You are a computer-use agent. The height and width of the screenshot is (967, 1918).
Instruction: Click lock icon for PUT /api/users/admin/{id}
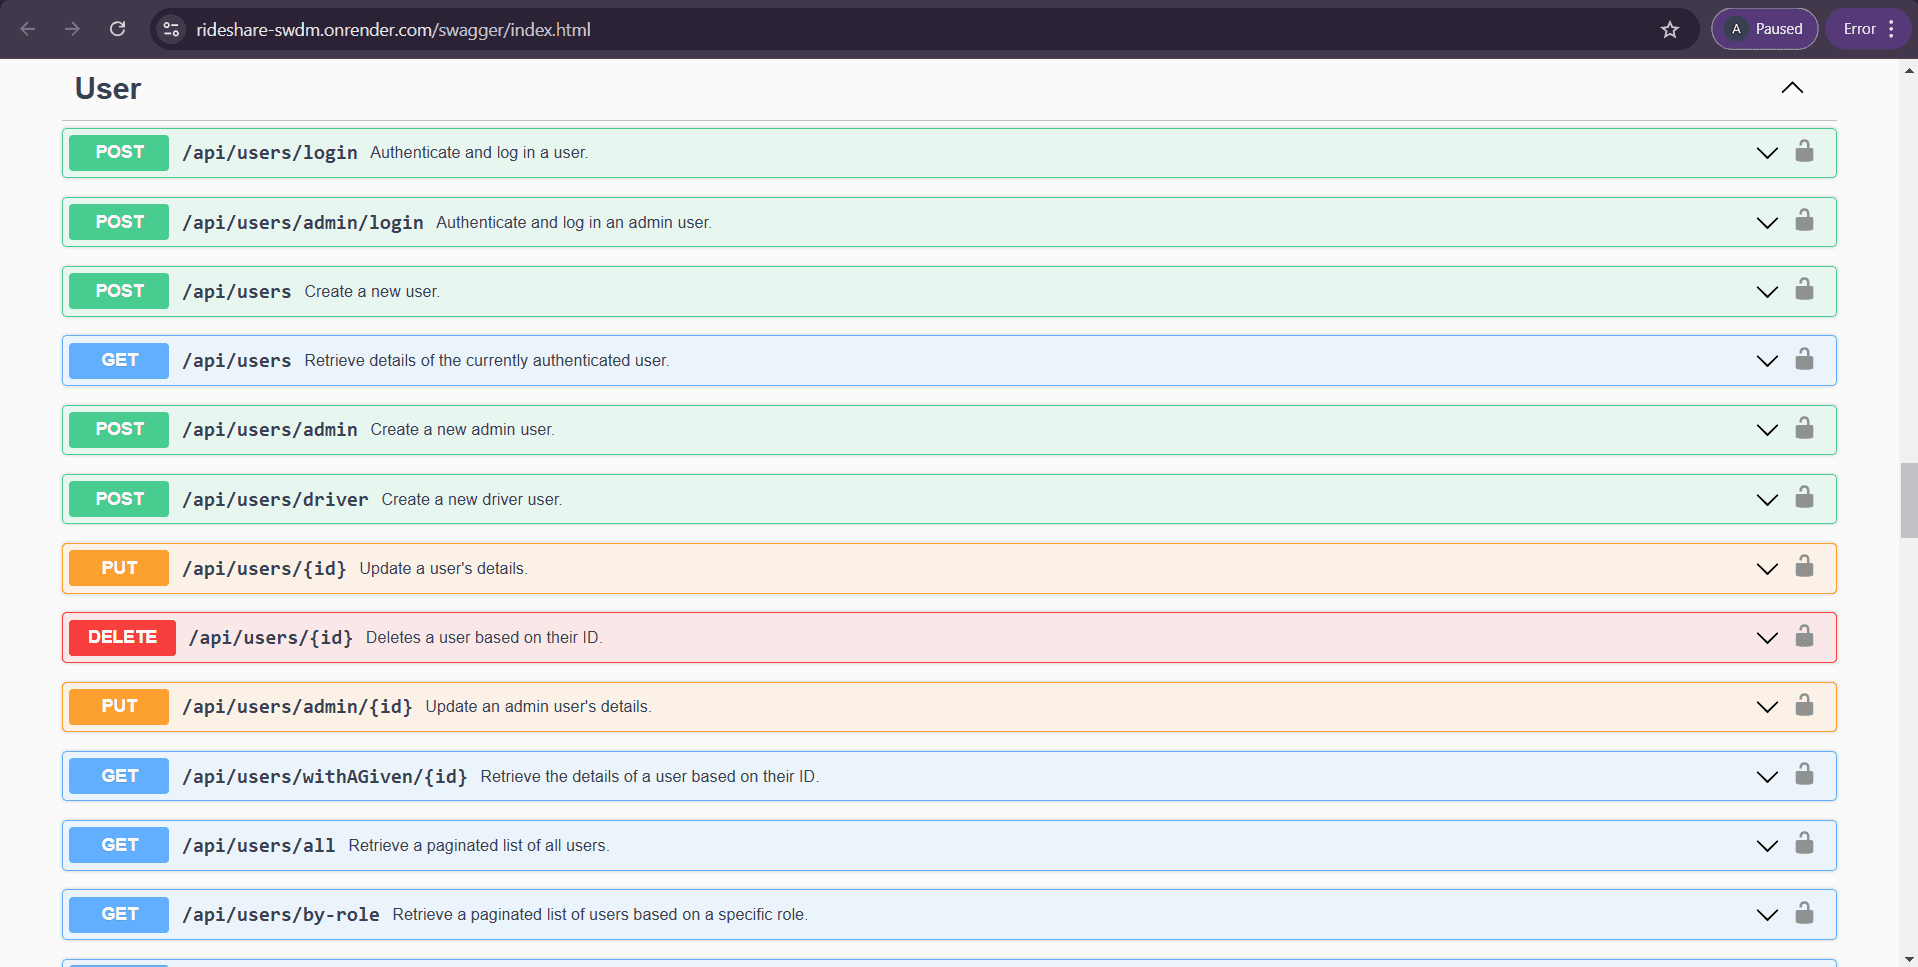tap(1804, 706)
